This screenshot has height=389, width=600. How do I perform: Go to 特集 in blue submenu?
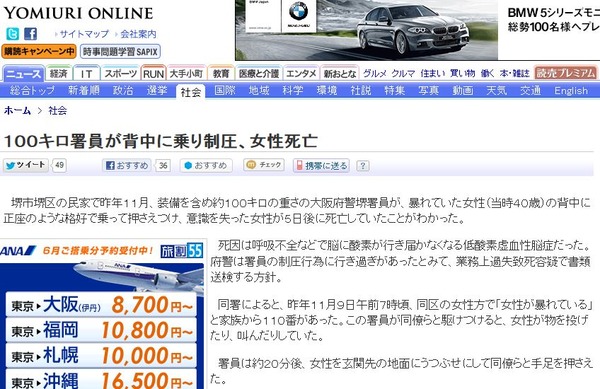(x=395, y=91)
